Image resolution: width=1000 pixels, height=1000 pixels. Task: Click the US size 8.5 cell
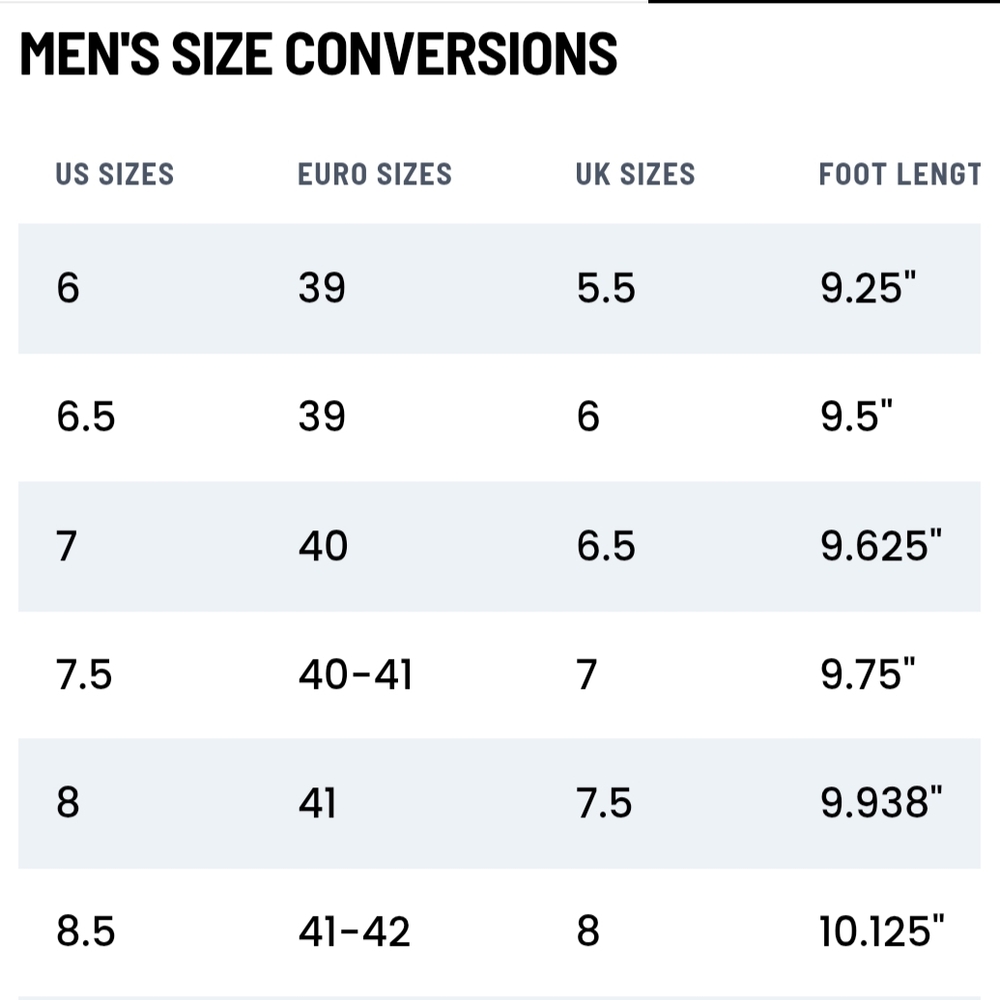[85, 932]
